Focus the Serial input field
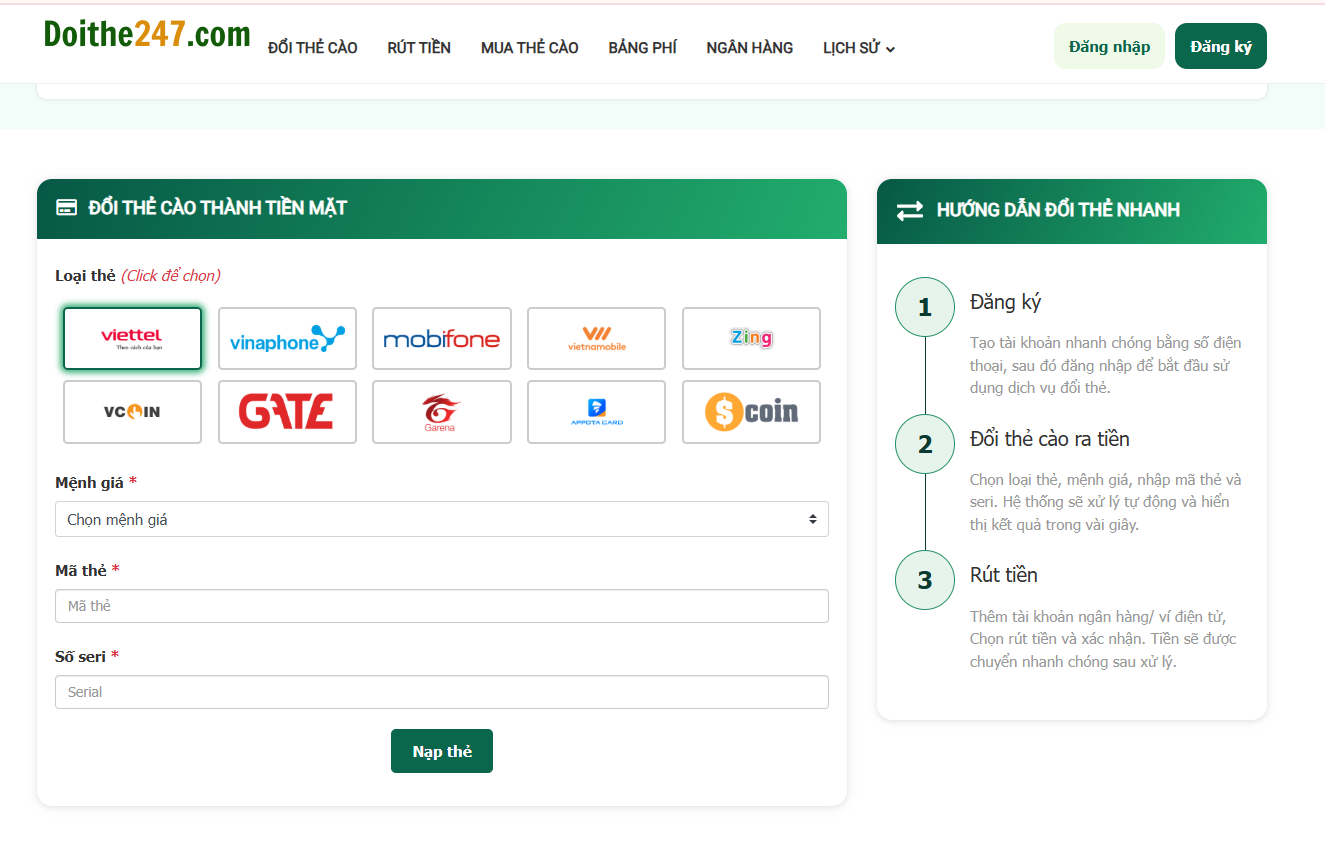Viewport: 1325px width, 848px height. [442, 692]
